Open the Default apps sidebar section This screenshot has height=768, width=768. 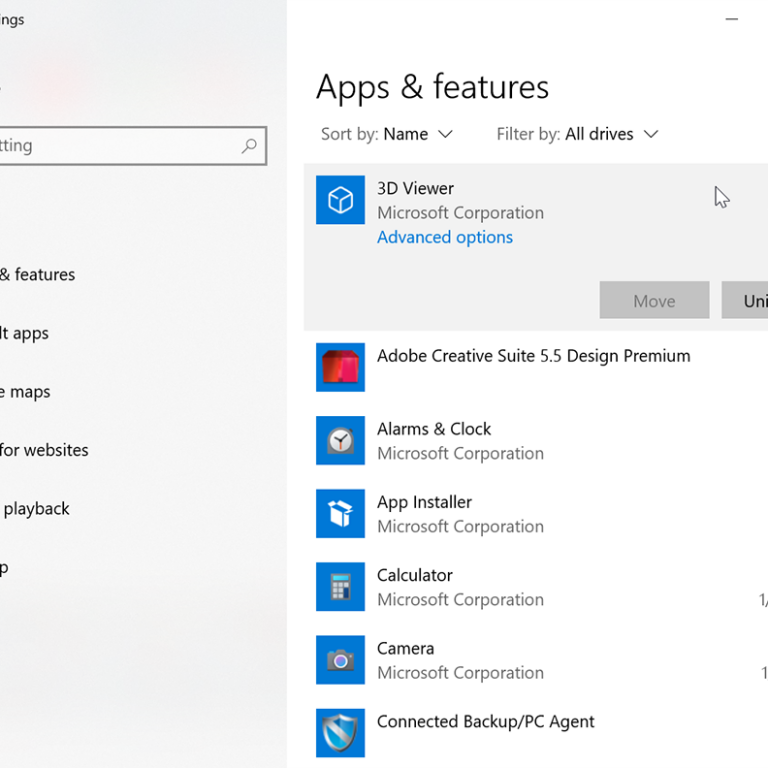pos(24,333)
